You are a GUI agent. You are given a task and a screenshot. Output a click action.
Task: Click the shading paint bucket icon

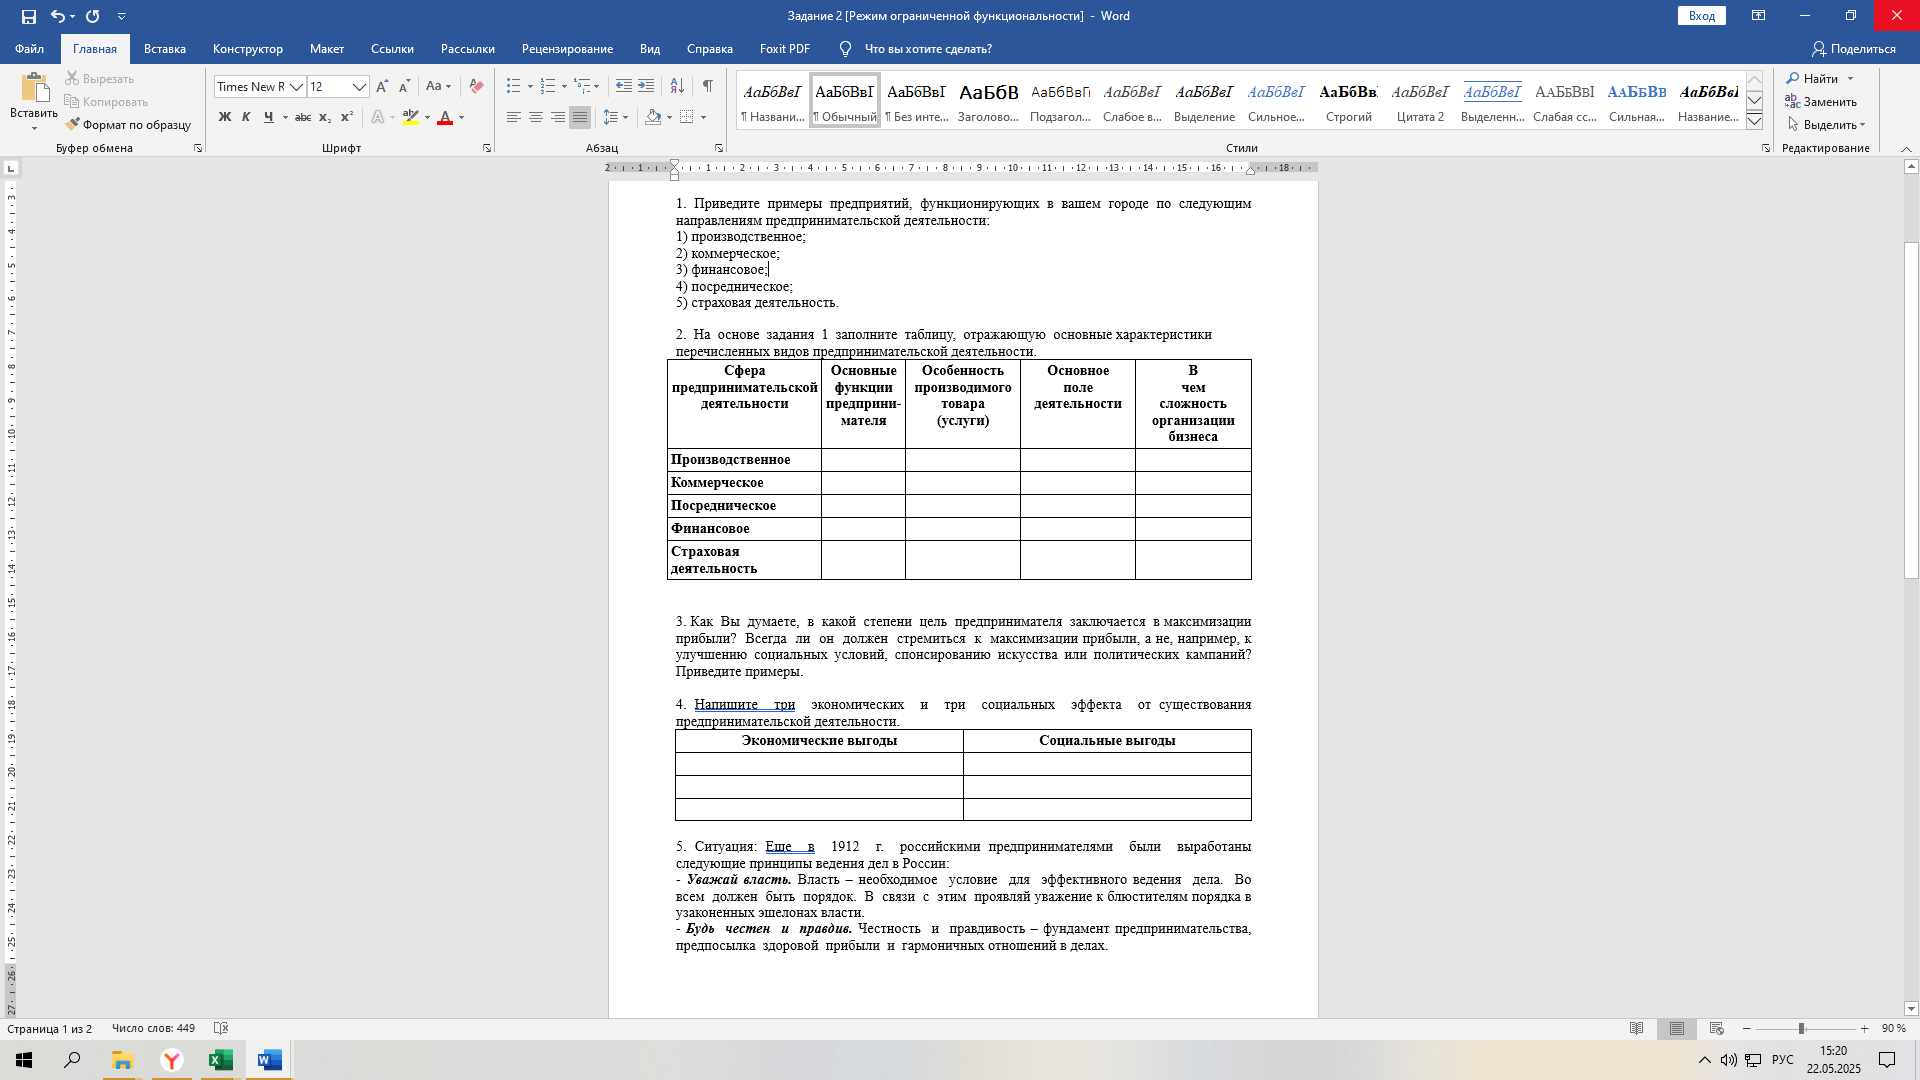[x=653, y=118]
